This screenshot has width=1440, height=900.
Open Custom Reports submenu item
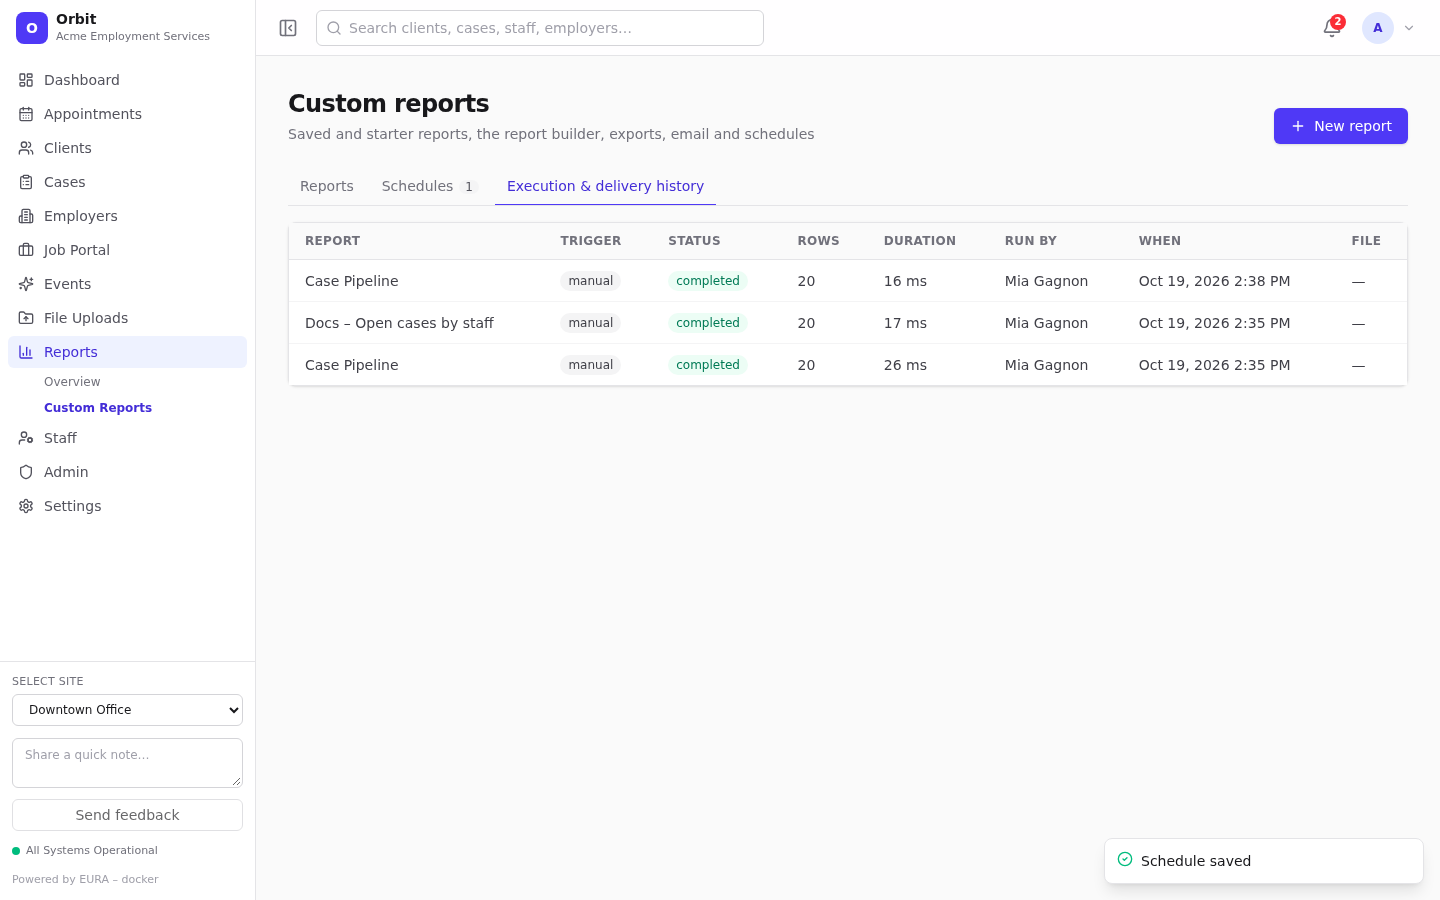pyautogui.click(x=98, y=408)
